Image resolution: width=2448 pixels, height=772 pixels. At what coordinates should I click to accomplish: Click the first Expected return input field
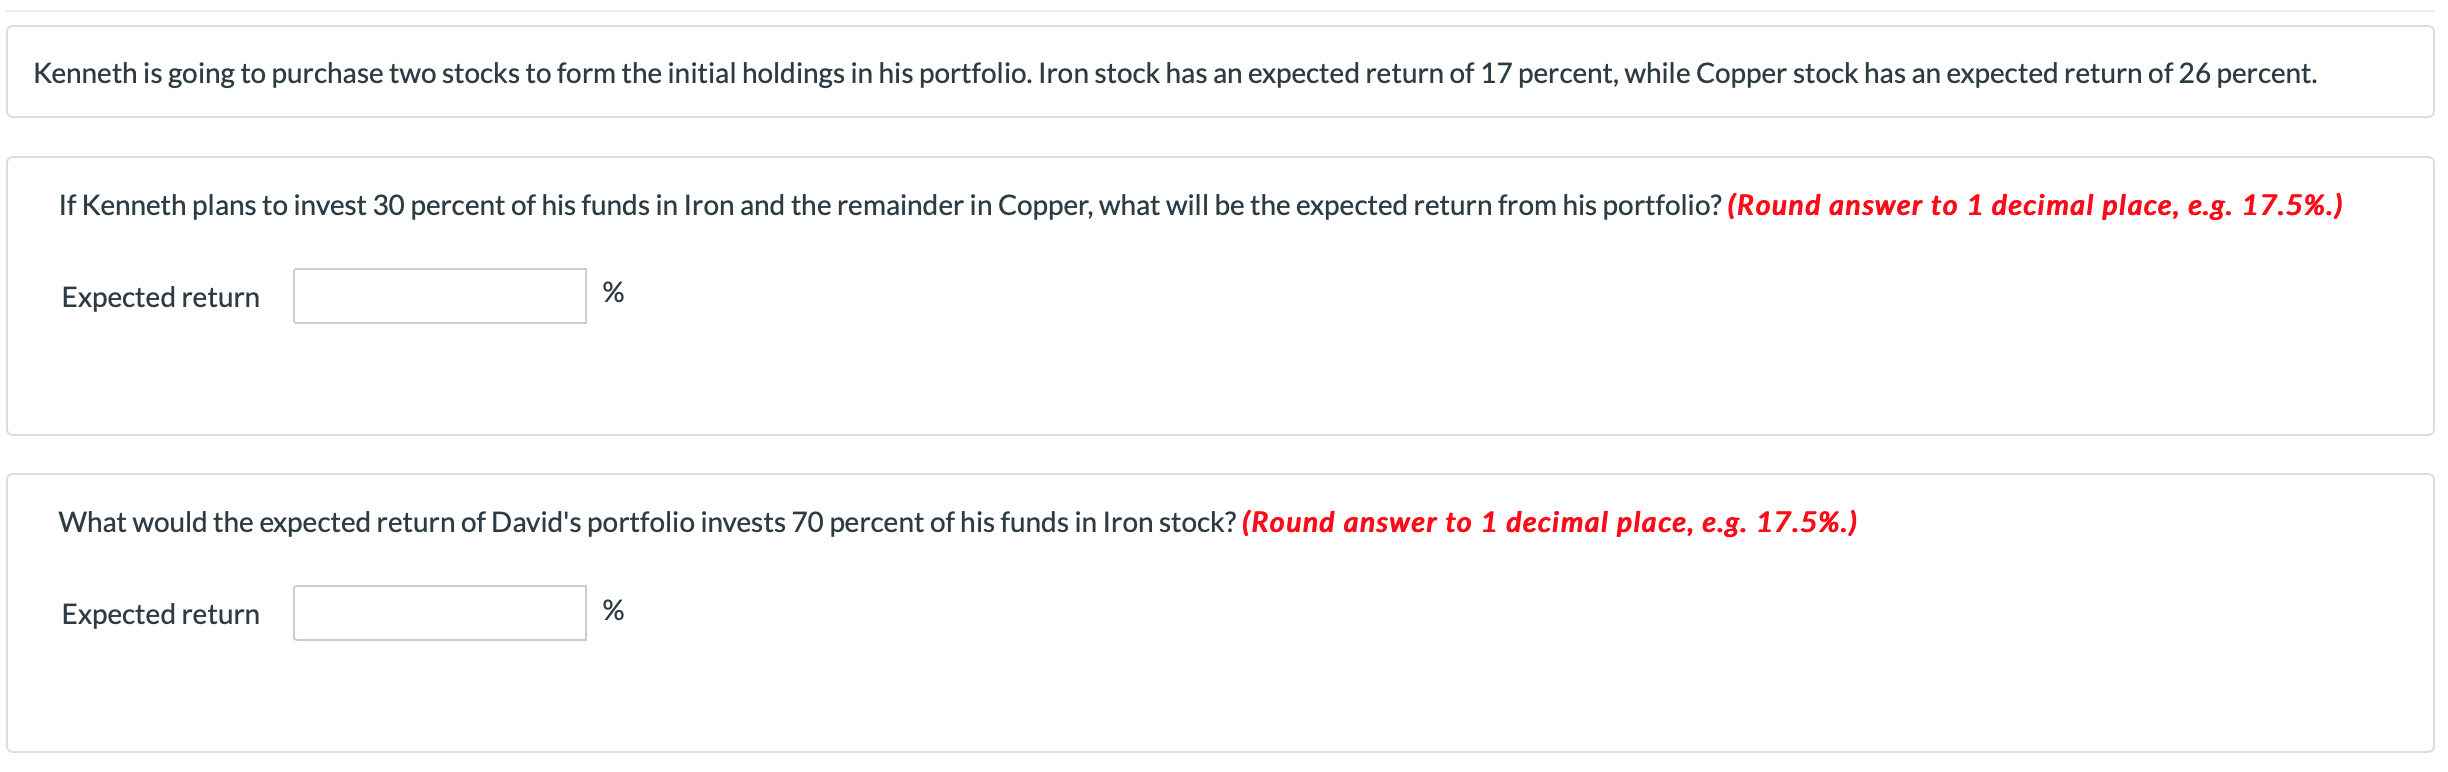pyautogui.click(x=439, y=296)
